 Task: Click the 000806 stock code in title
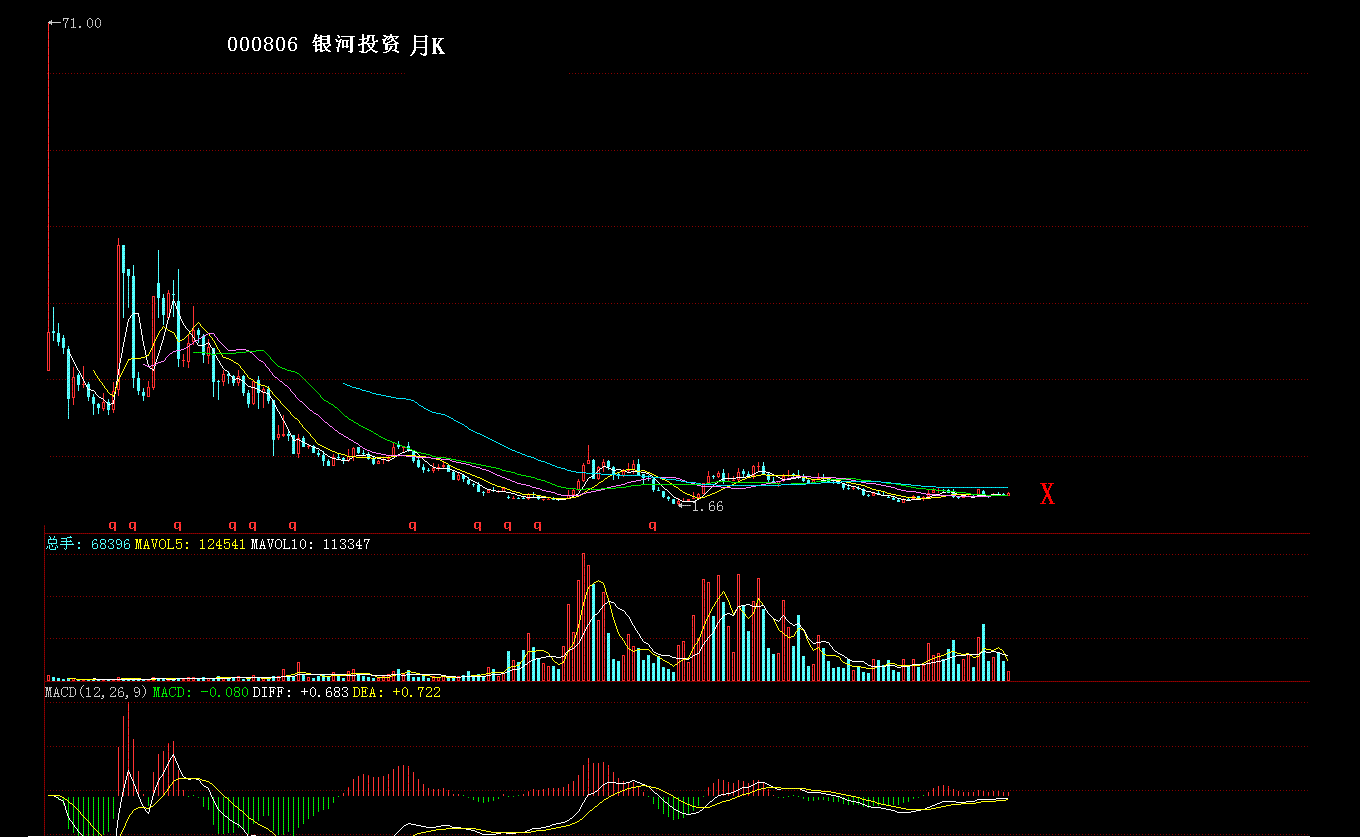coord(262,45)
